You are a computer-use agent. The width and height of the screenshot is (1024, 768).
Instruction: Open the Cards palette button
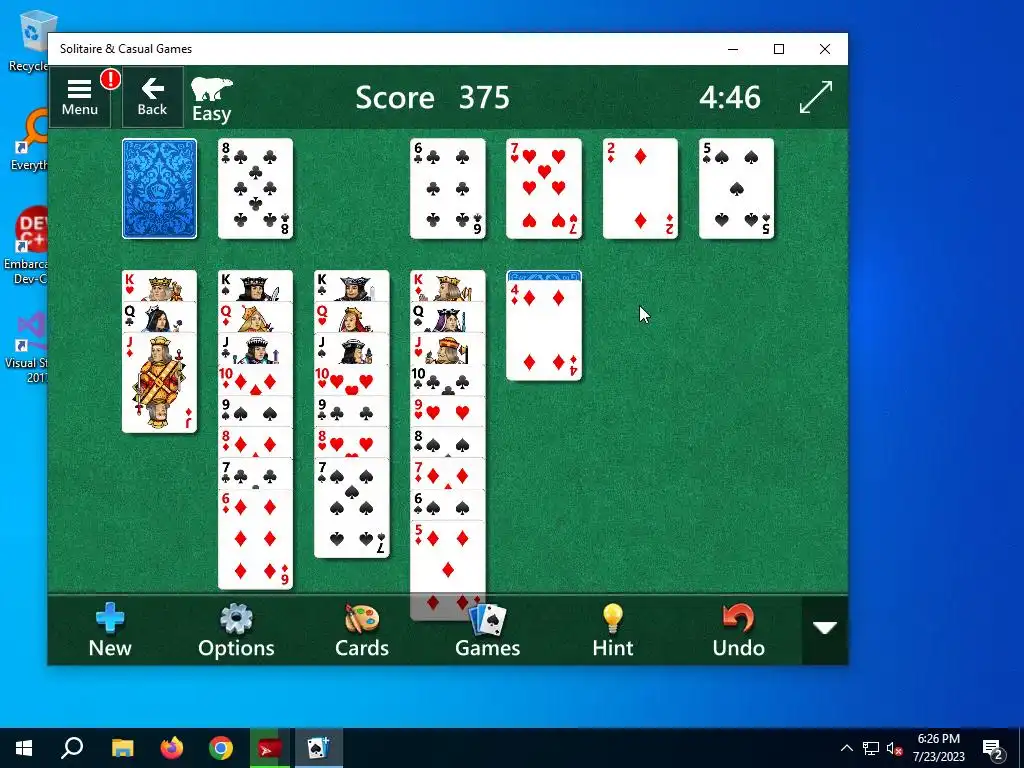[362, 630]
